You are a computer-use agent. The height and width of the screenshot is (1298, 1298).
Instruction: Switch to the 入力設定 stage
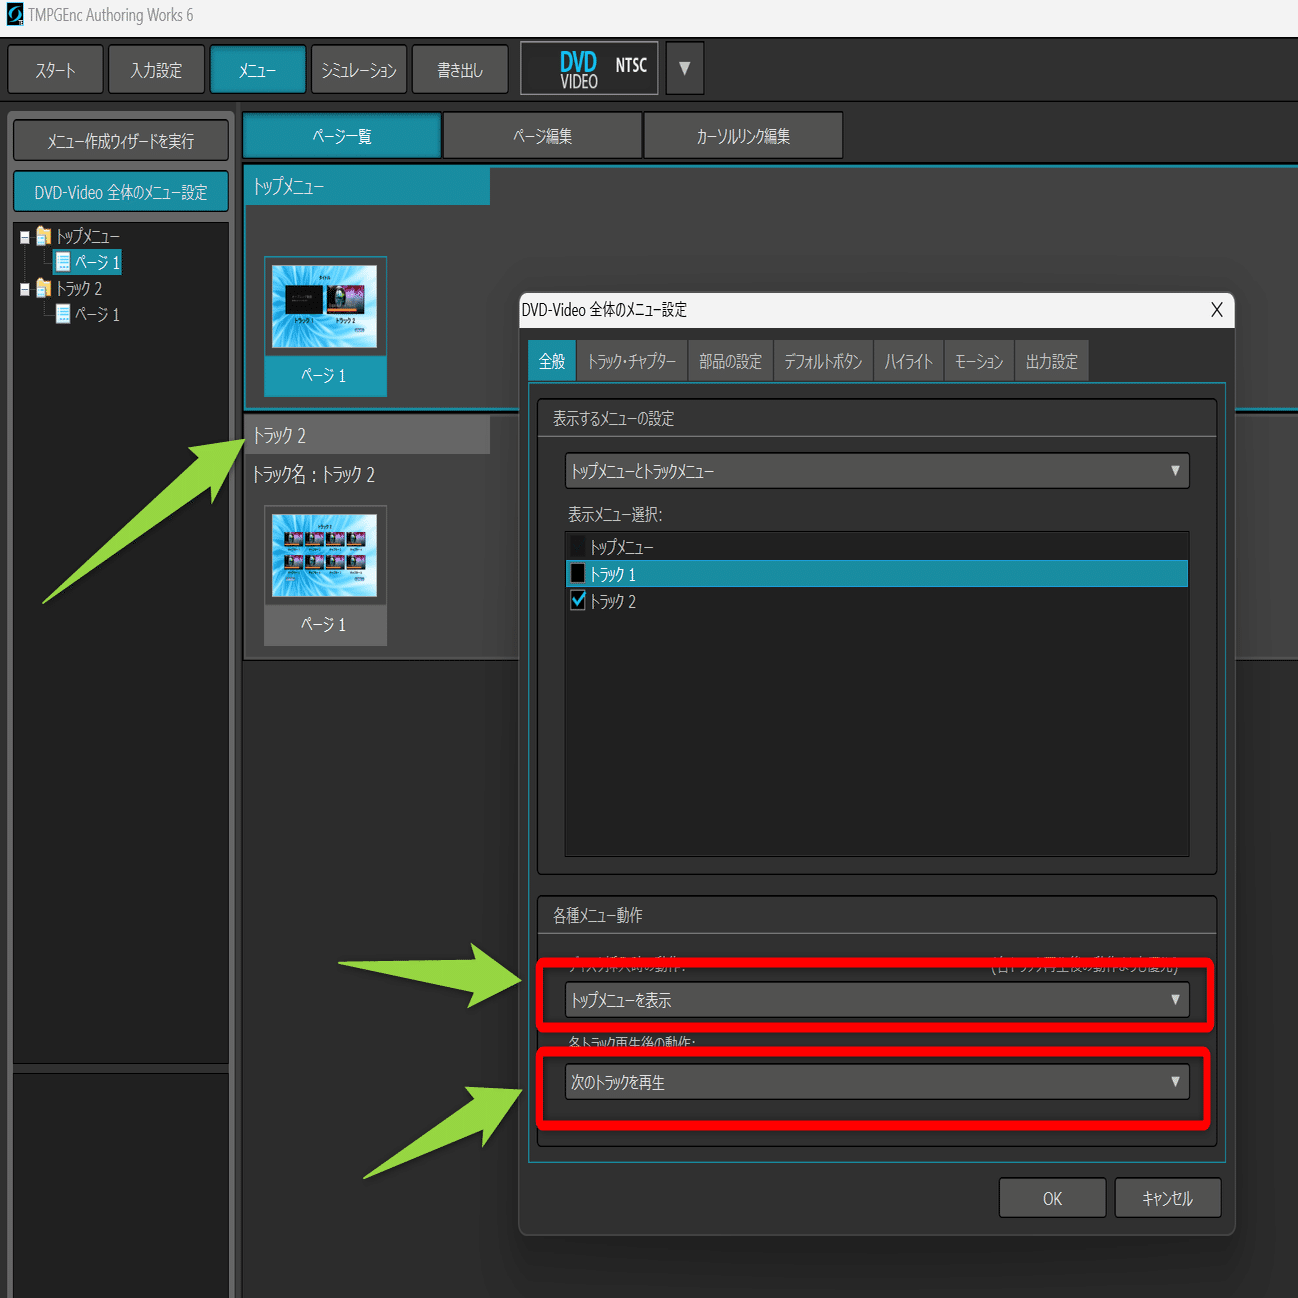tap(156, 69)
